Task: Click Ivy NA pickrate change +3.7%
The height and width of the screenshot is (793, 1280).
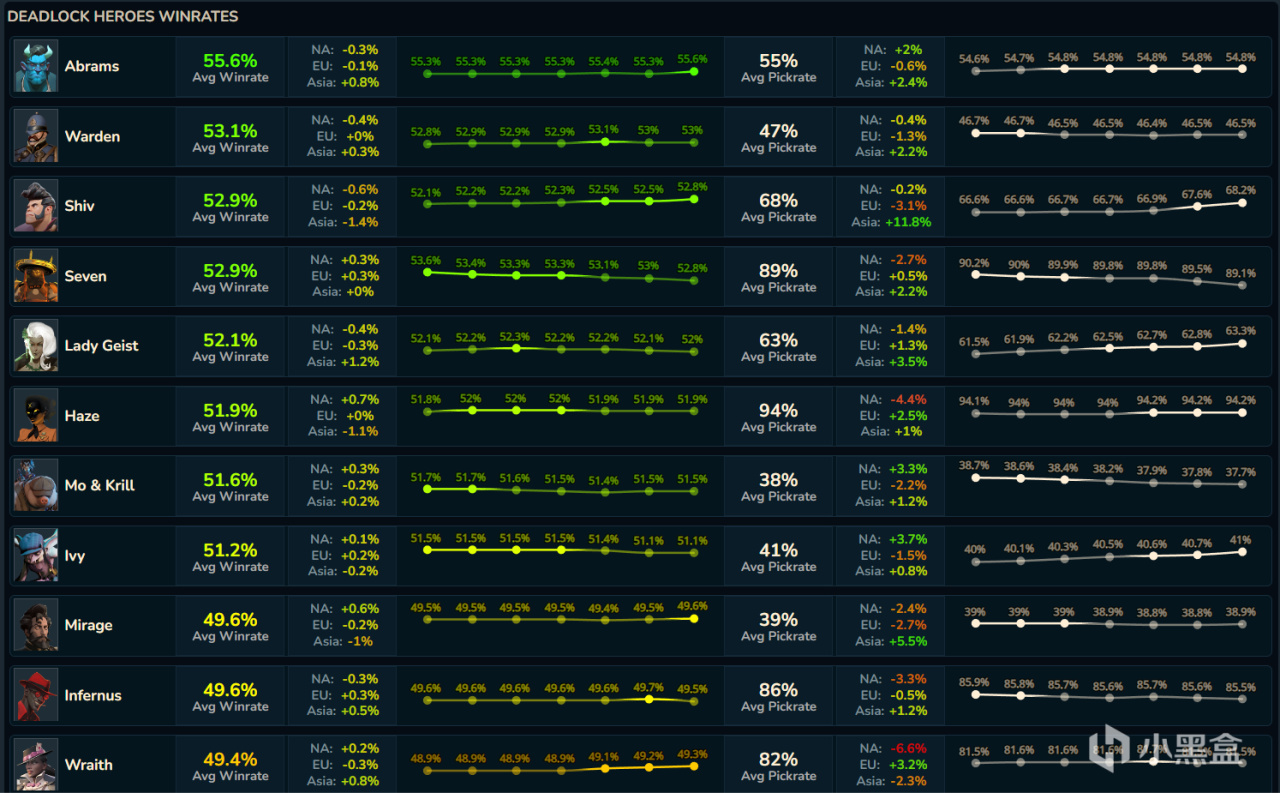Action: click(908, 539)
